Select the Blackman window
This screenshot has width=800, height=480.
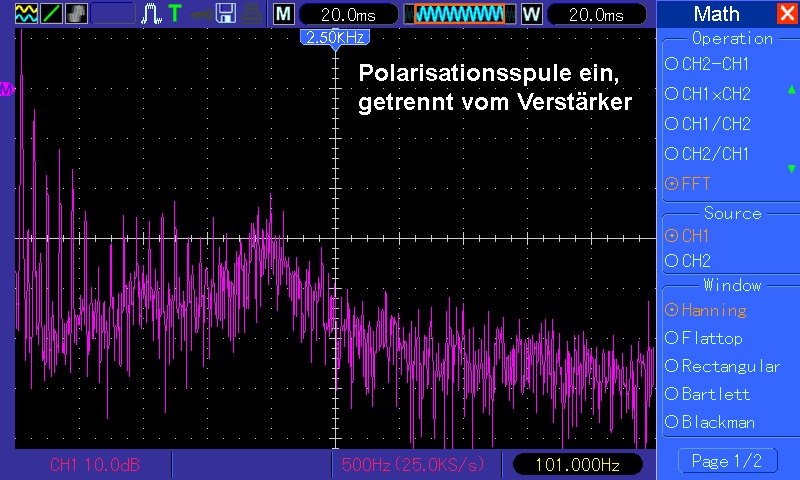710,422
